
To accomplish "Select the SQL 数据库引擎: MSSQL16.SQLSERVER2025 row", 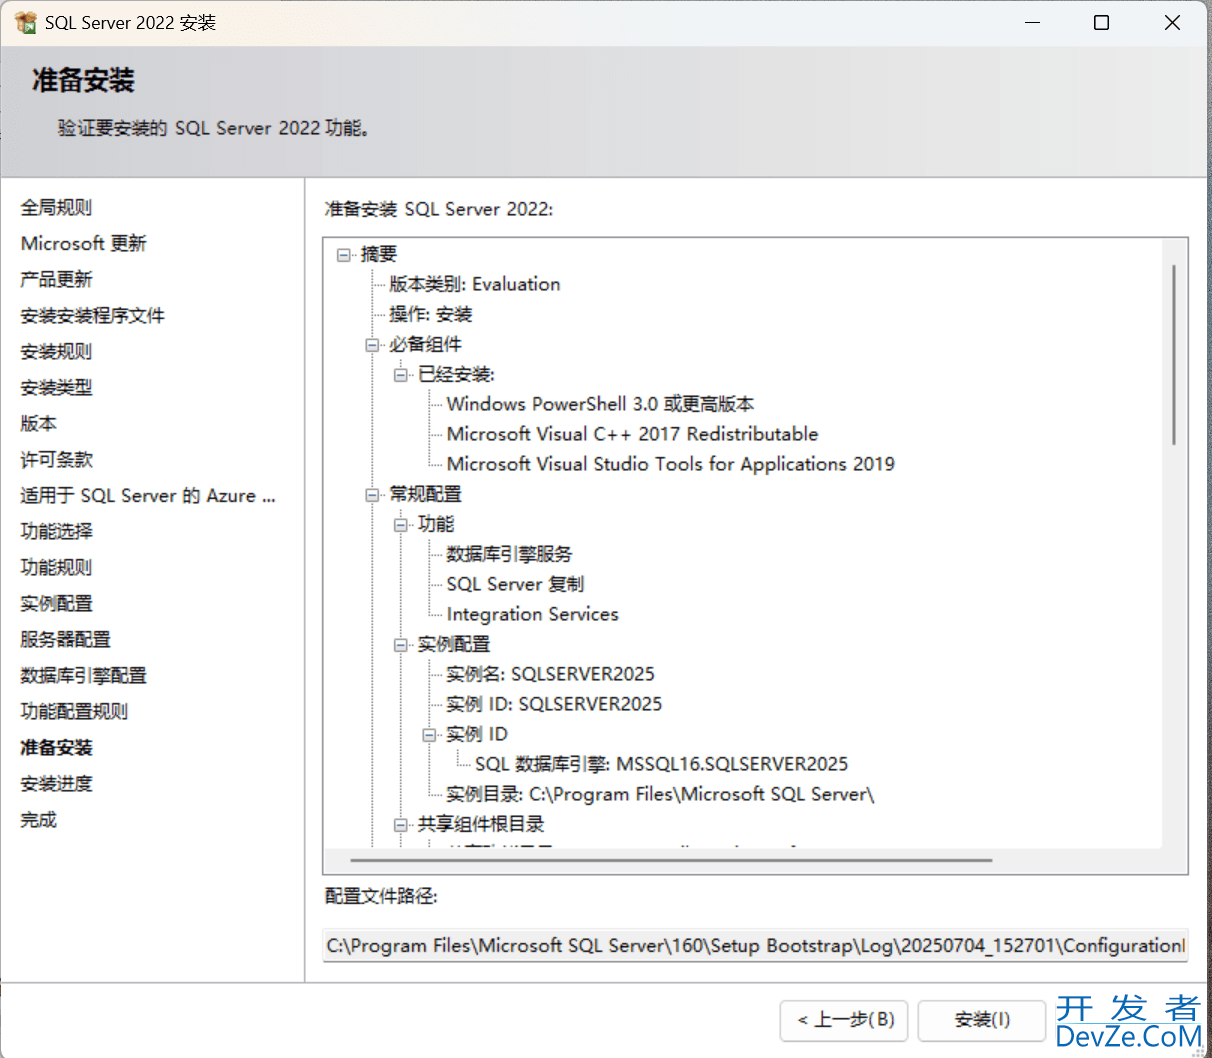I will (661, 764).
